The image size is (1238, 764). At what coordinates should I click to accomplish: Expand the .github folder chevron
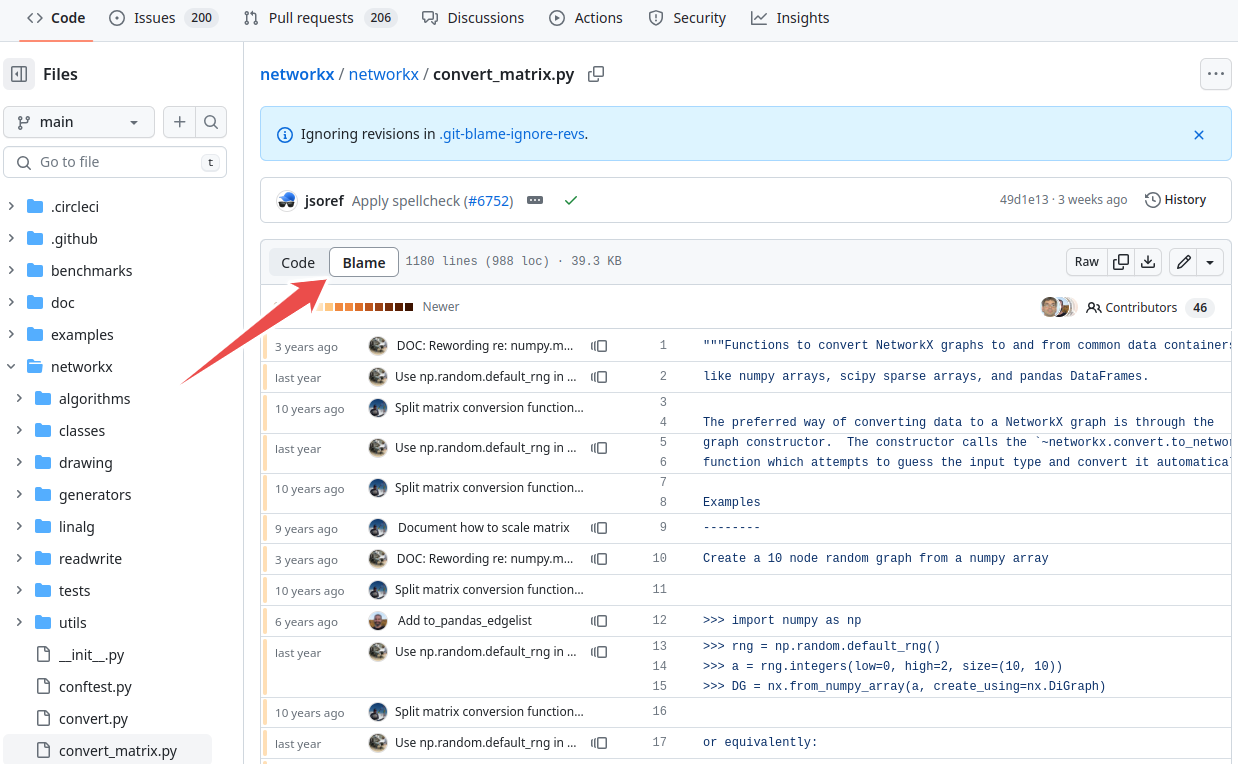coord(11,239)
